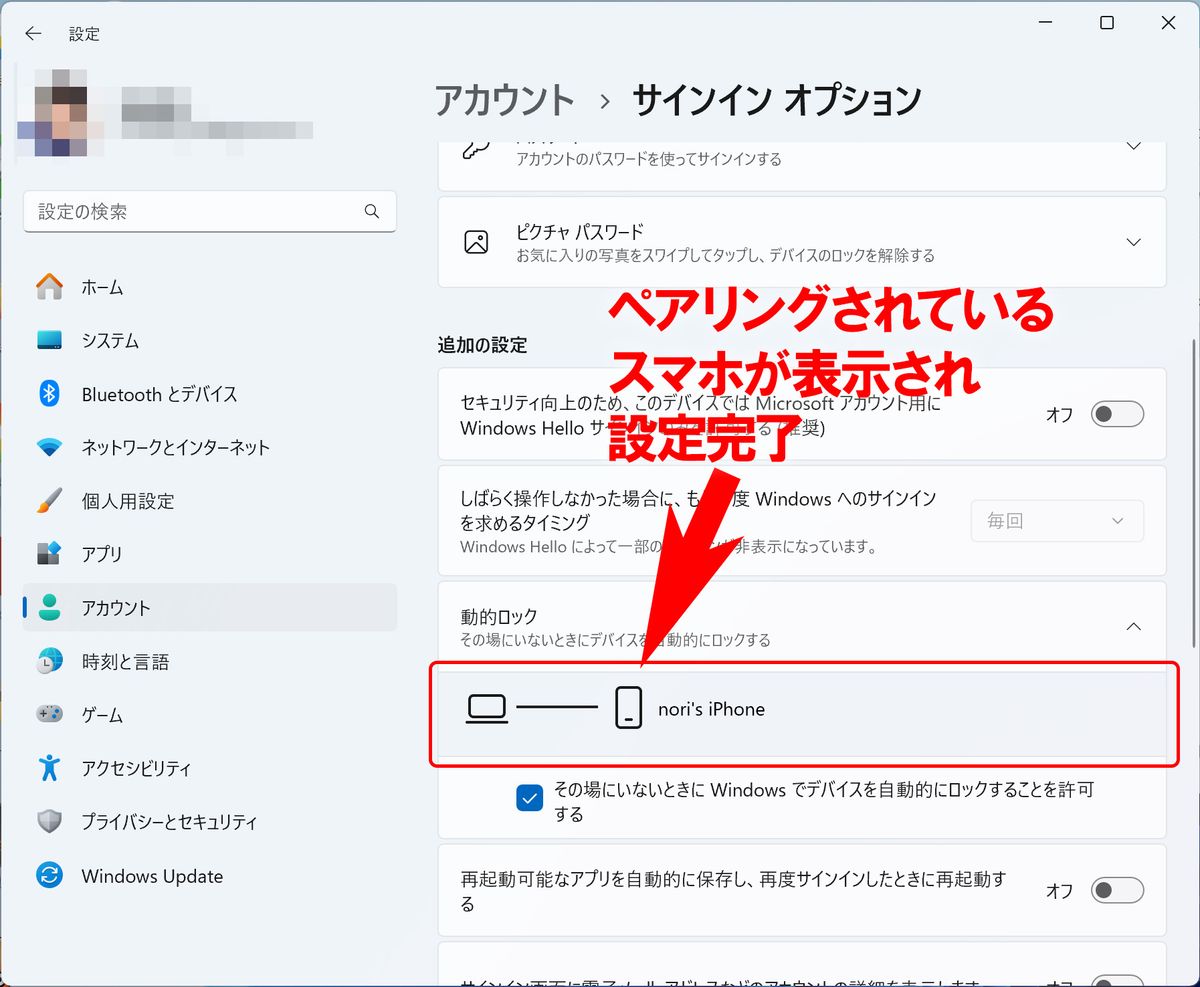Click the password key icon
The height and width of the screenshot is (987, 1200).
pos(476,150)
